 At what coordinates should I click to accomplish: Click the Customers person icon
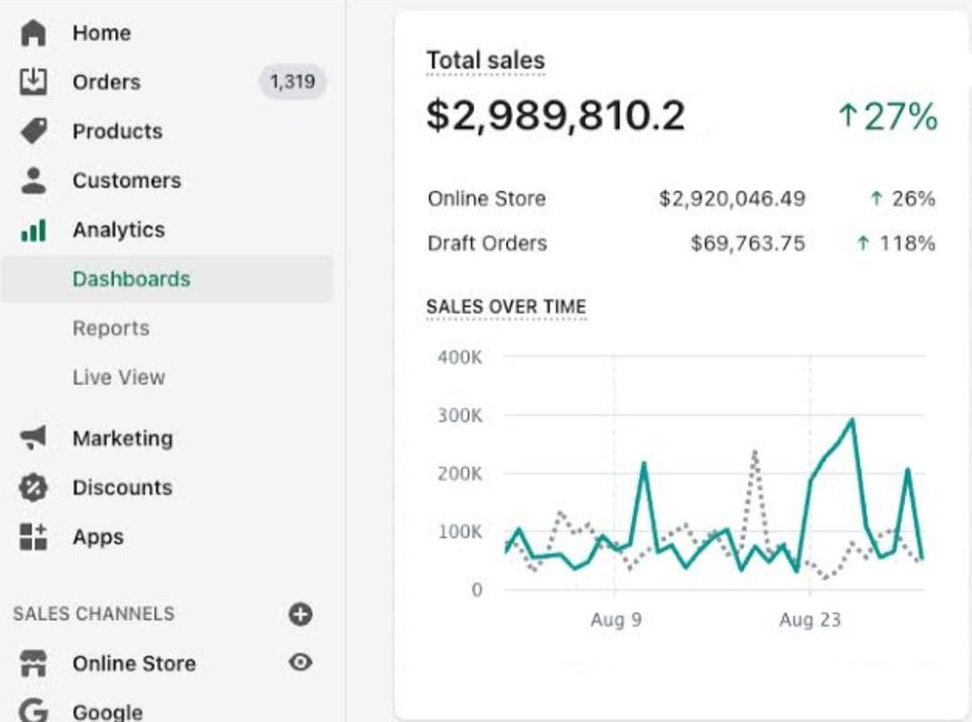tap(33, 180)
